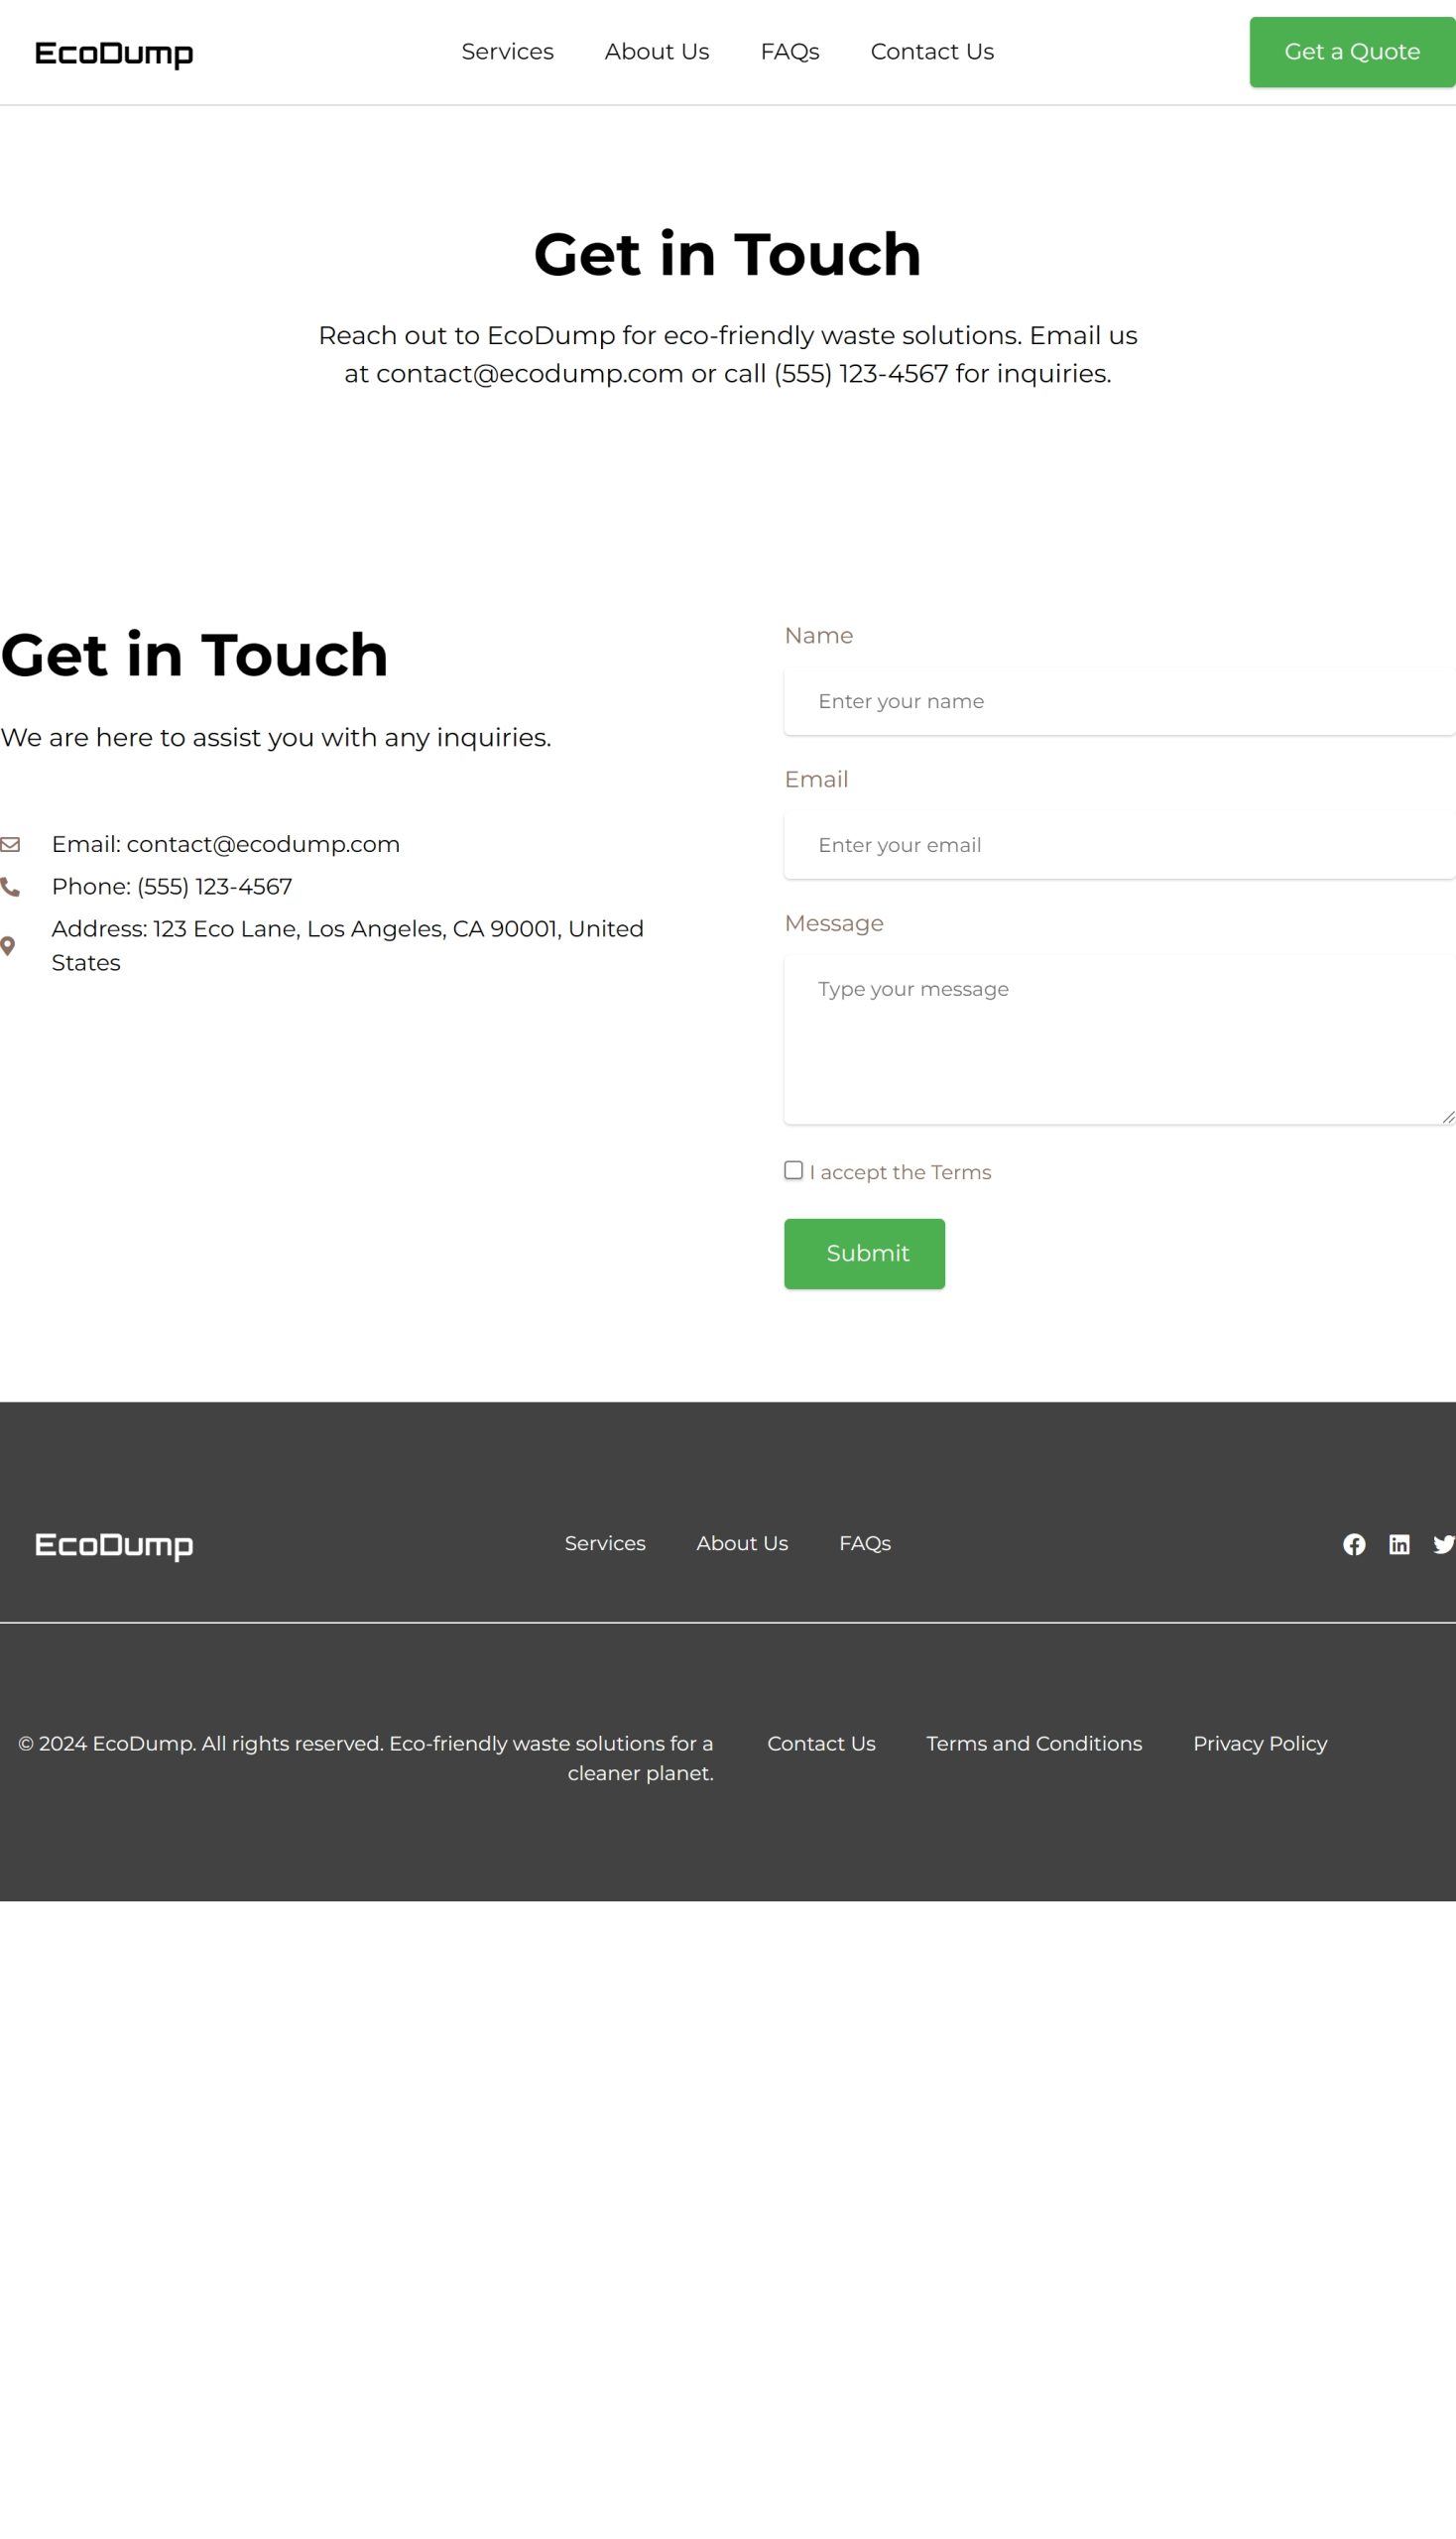Click the Facebook icon in footer

pyautogui.click(x=1353, y=1544)
